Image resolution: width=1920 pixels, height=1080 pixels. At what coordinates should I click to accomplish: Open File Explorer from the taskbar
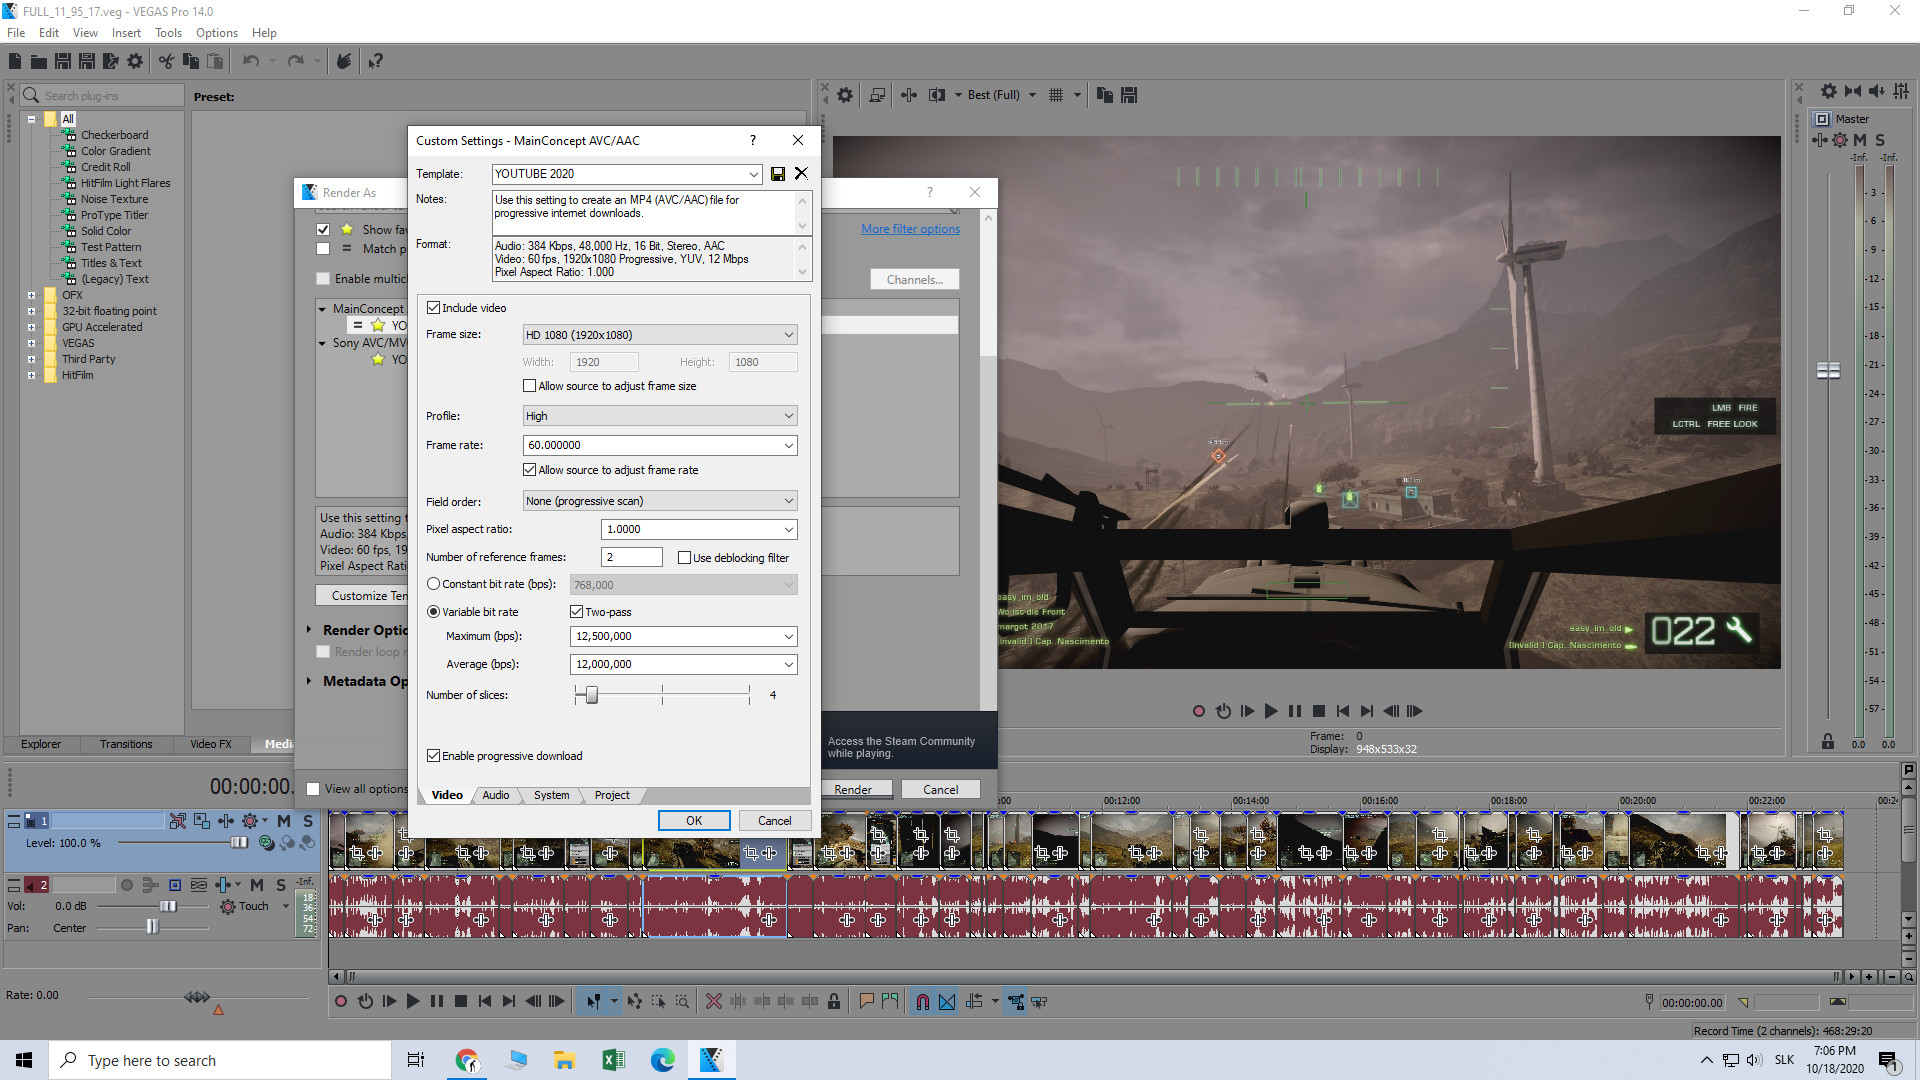pyautogui.click(x=565, y=1060)
